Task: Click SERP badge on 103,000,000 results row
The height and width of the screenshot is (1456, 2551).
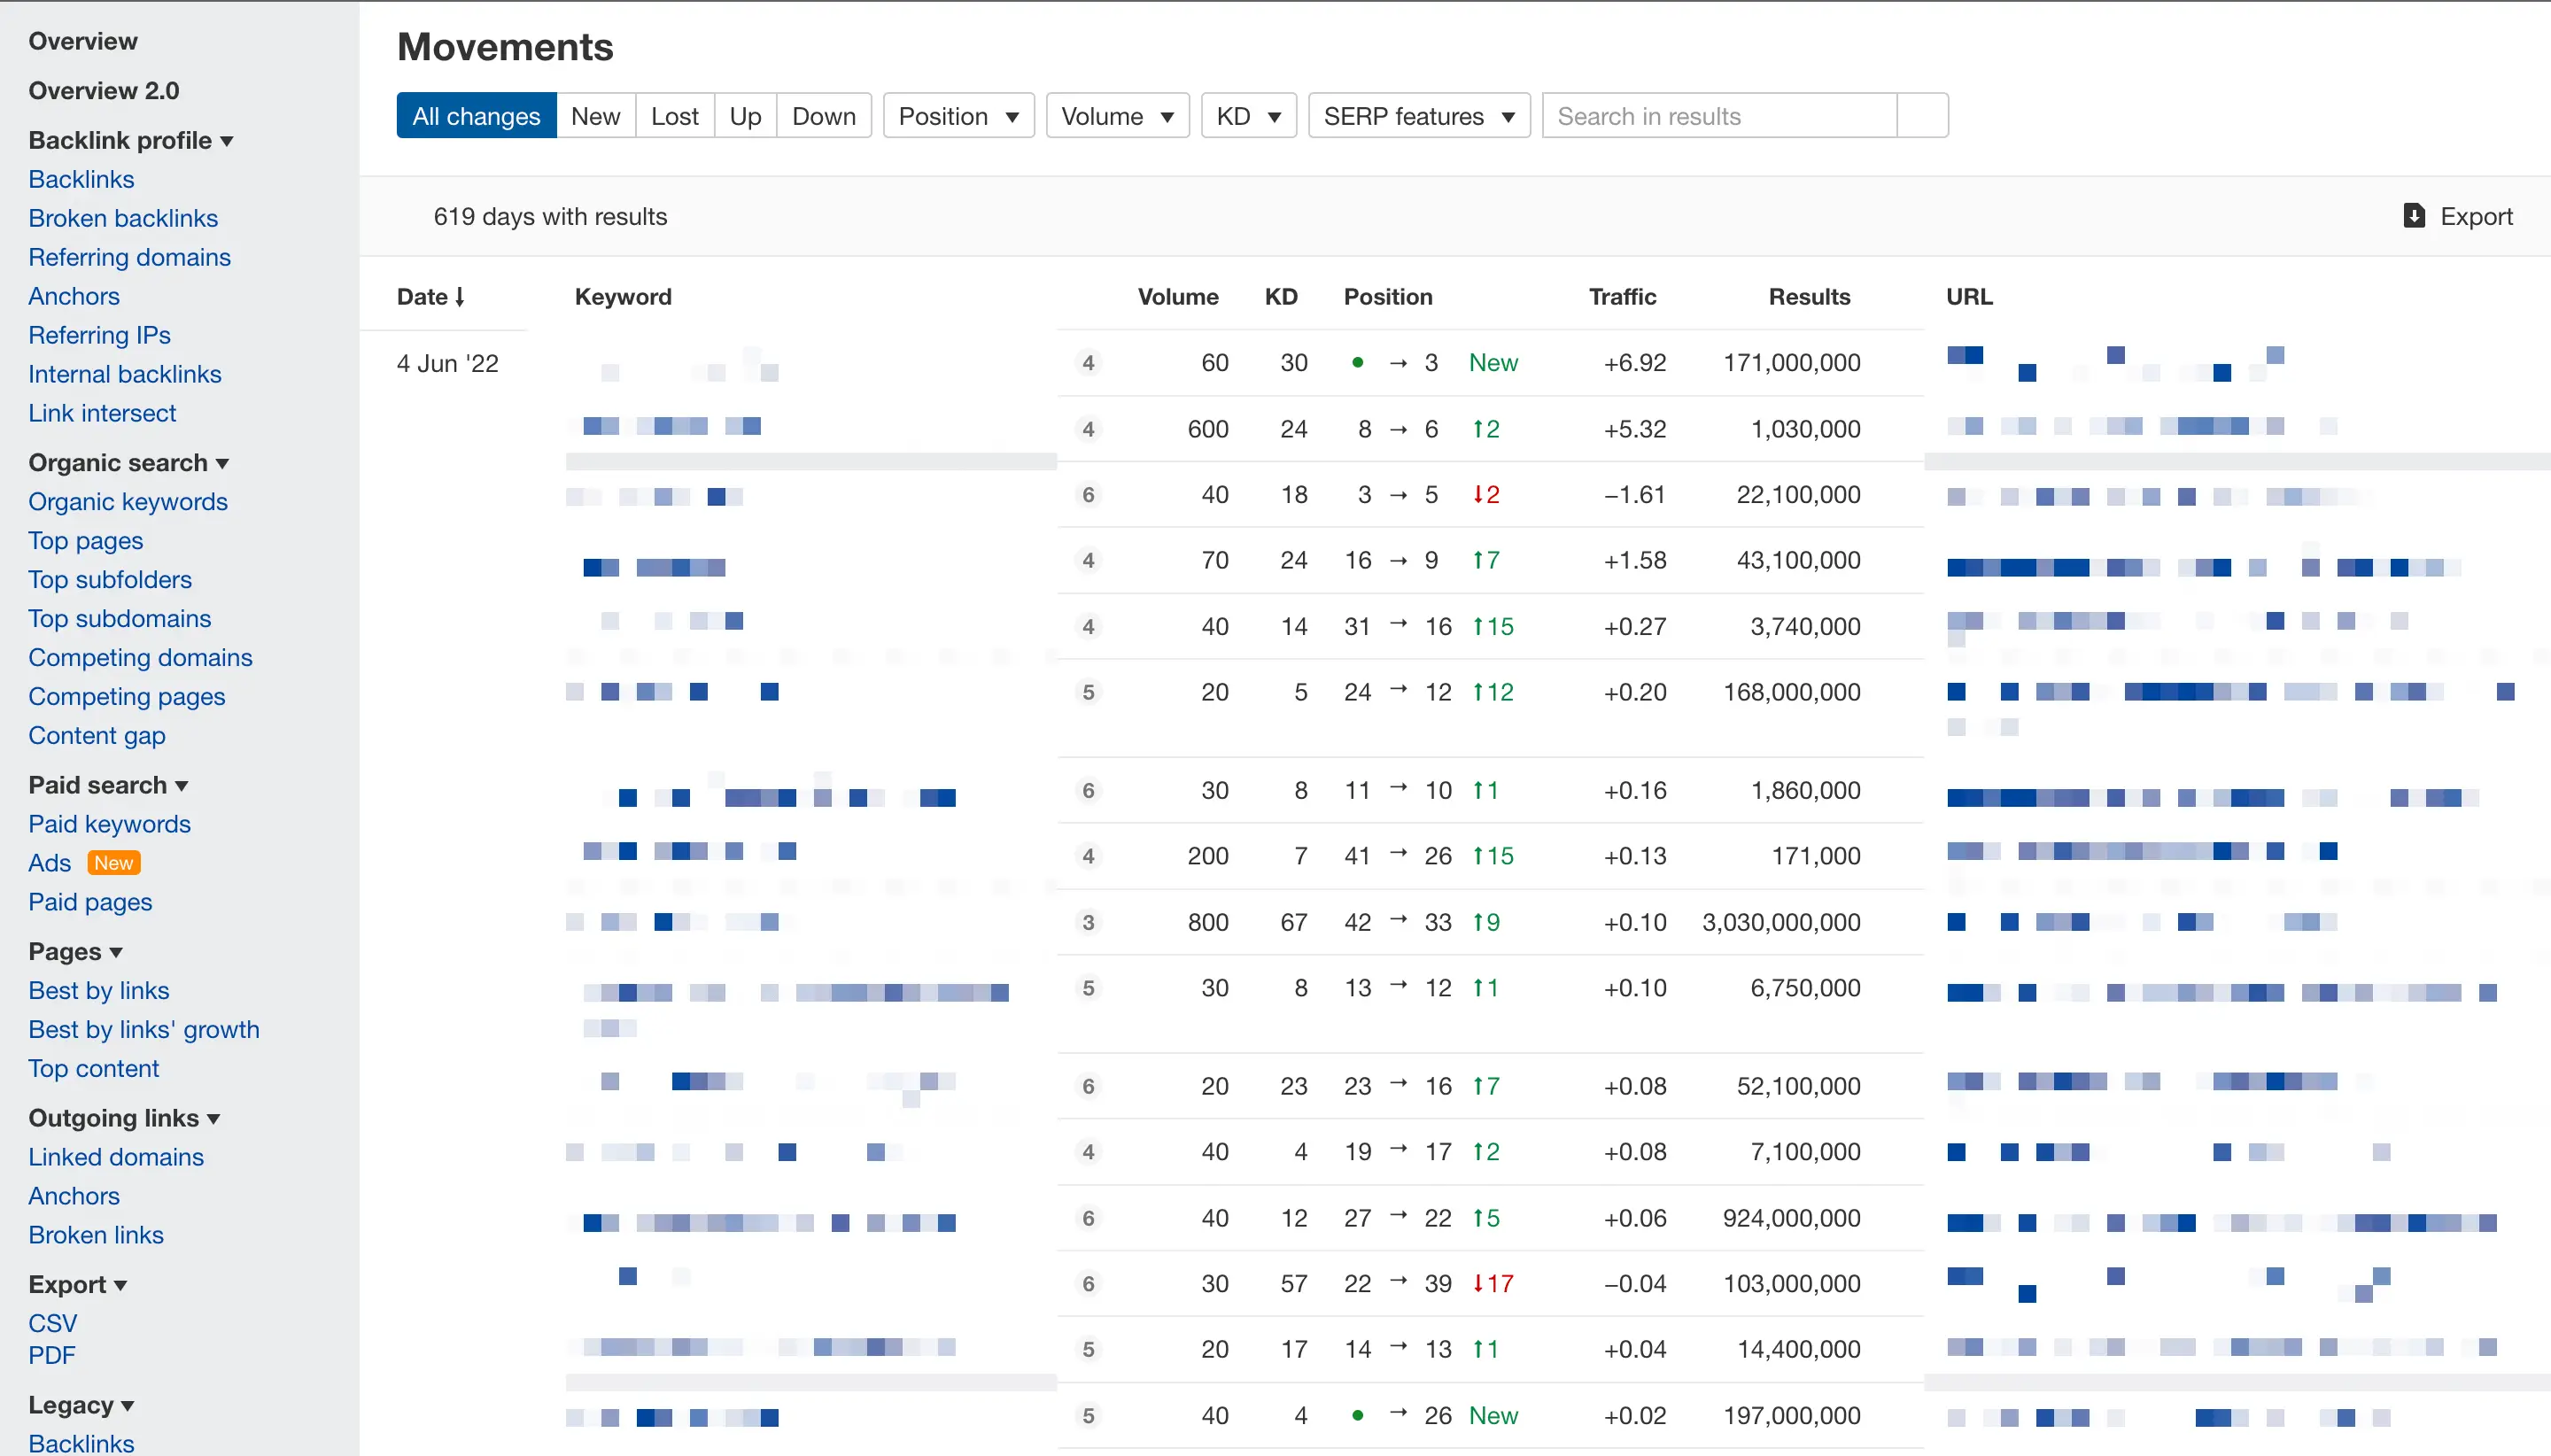Action: pos(1088,1284)
